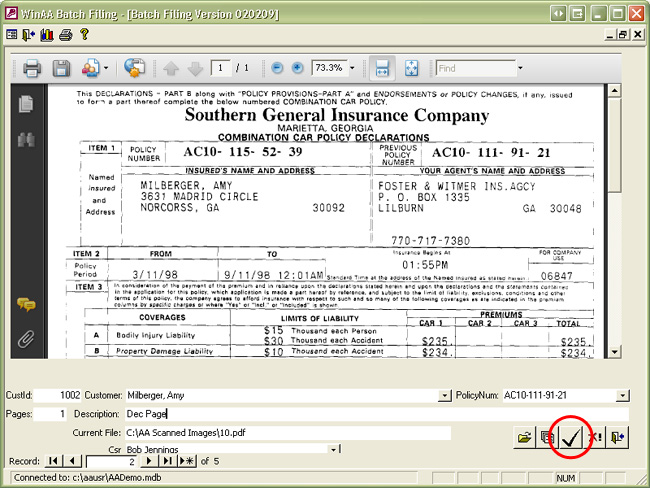
Task: Click status text Connected to: c:\aausr\AADemo.mdb
Action: click(x=87, y=478)
